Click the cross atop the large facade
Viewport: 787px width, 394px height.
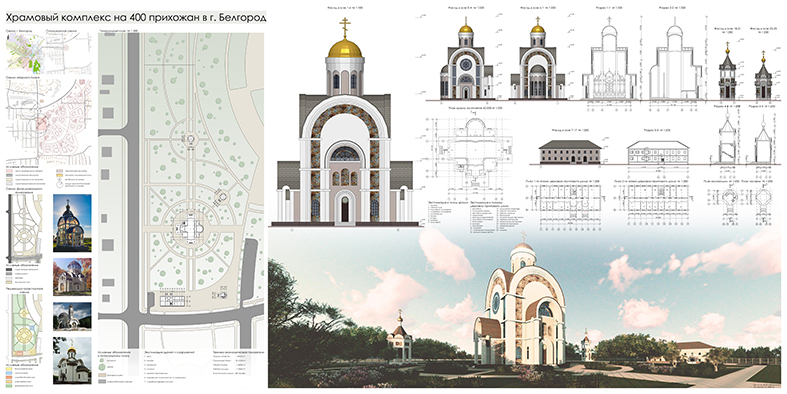[x=345, y=28]
